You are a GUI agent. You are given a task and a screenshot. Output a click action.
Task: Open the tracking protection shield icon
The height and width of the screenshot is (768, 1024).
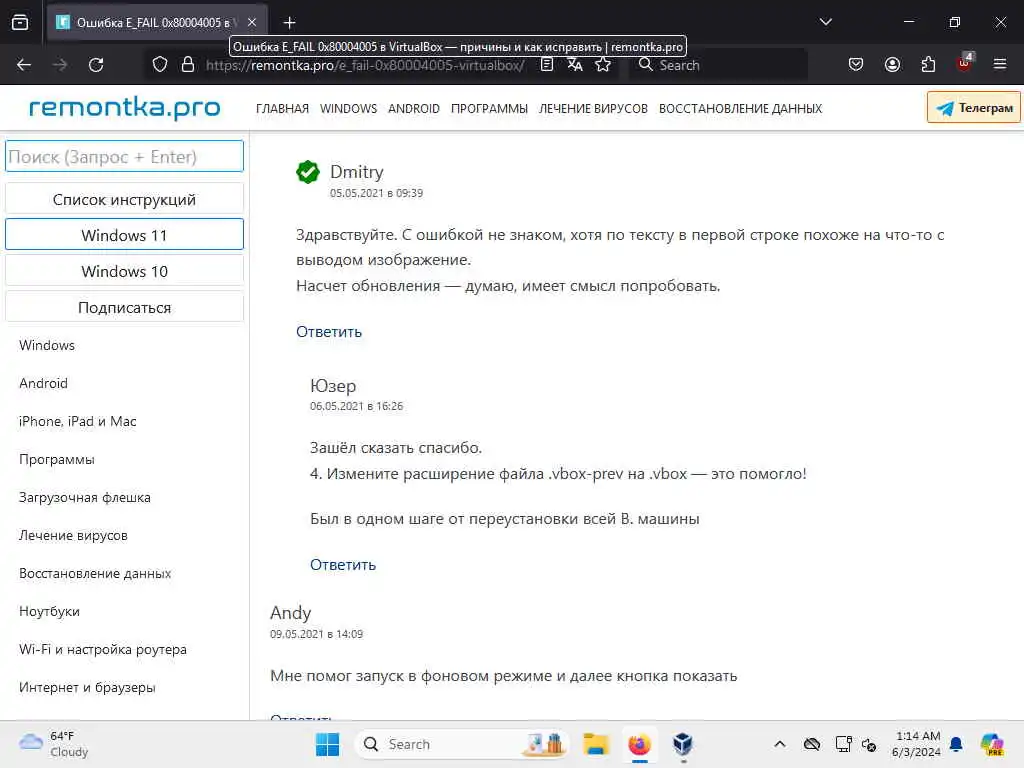click(x=160, y=65)
